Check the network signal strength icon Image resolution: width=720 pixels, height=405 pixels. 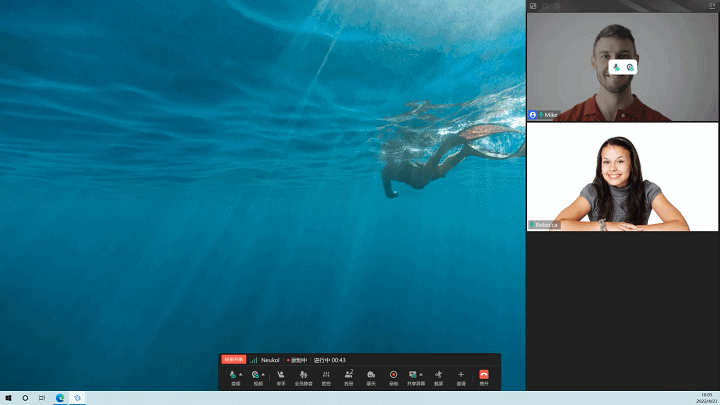pos(253,360)
